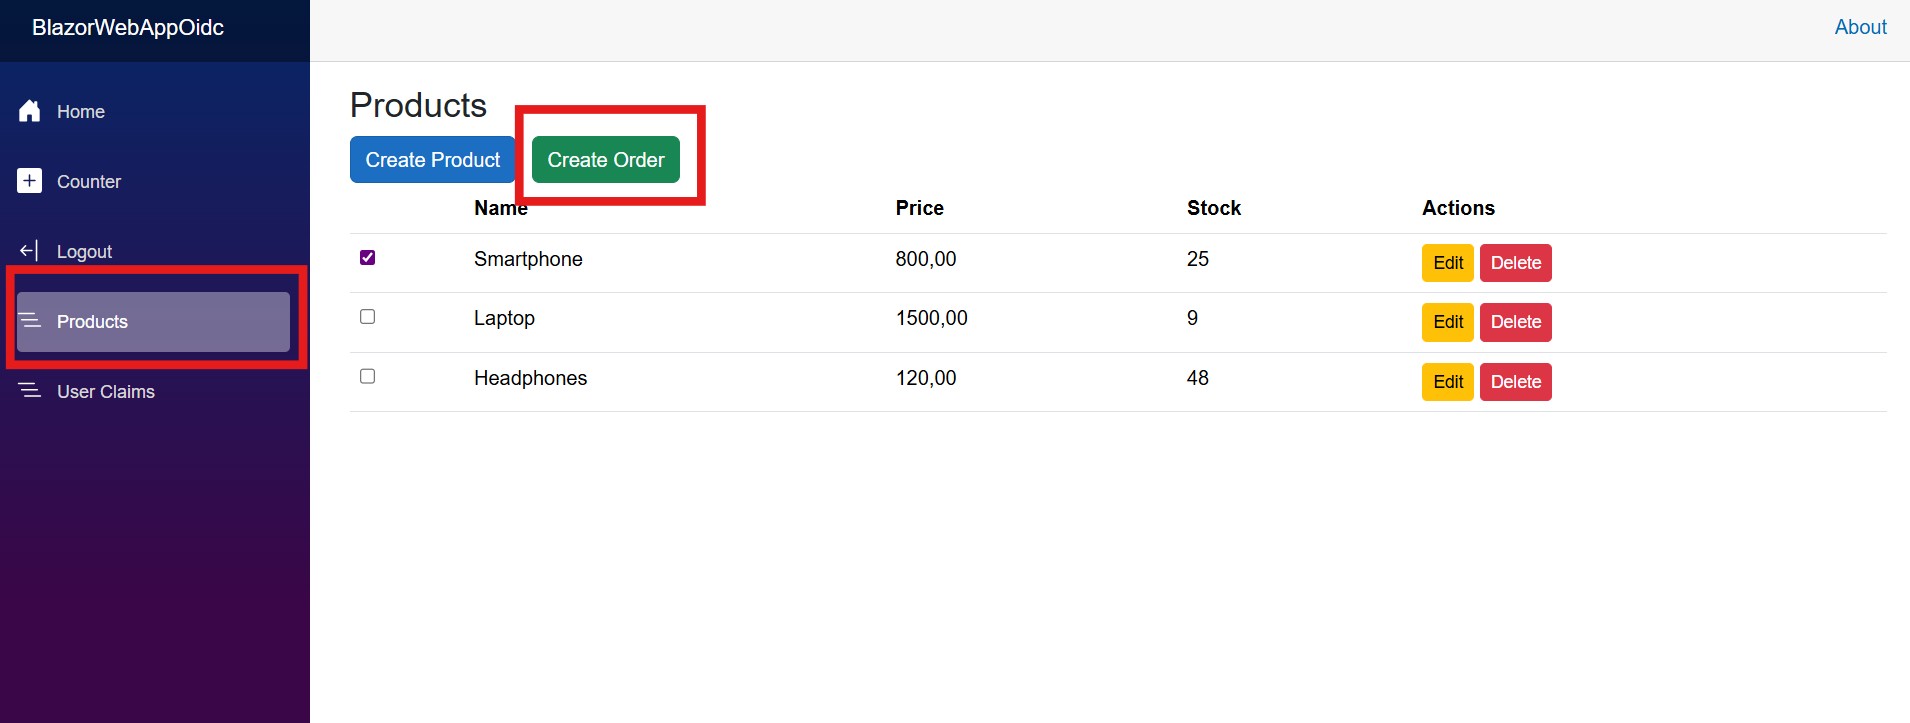Click the Logout arrow icon
1910x723 pixels.
point(30,251)
